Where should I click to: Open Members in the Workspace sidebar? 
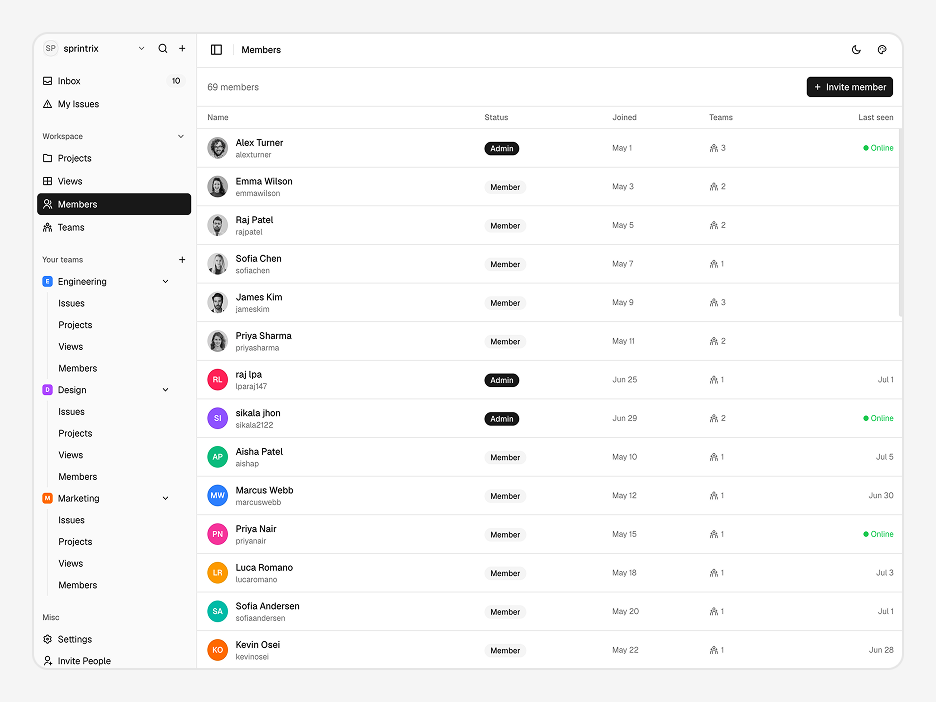click(x=114, y=204)
